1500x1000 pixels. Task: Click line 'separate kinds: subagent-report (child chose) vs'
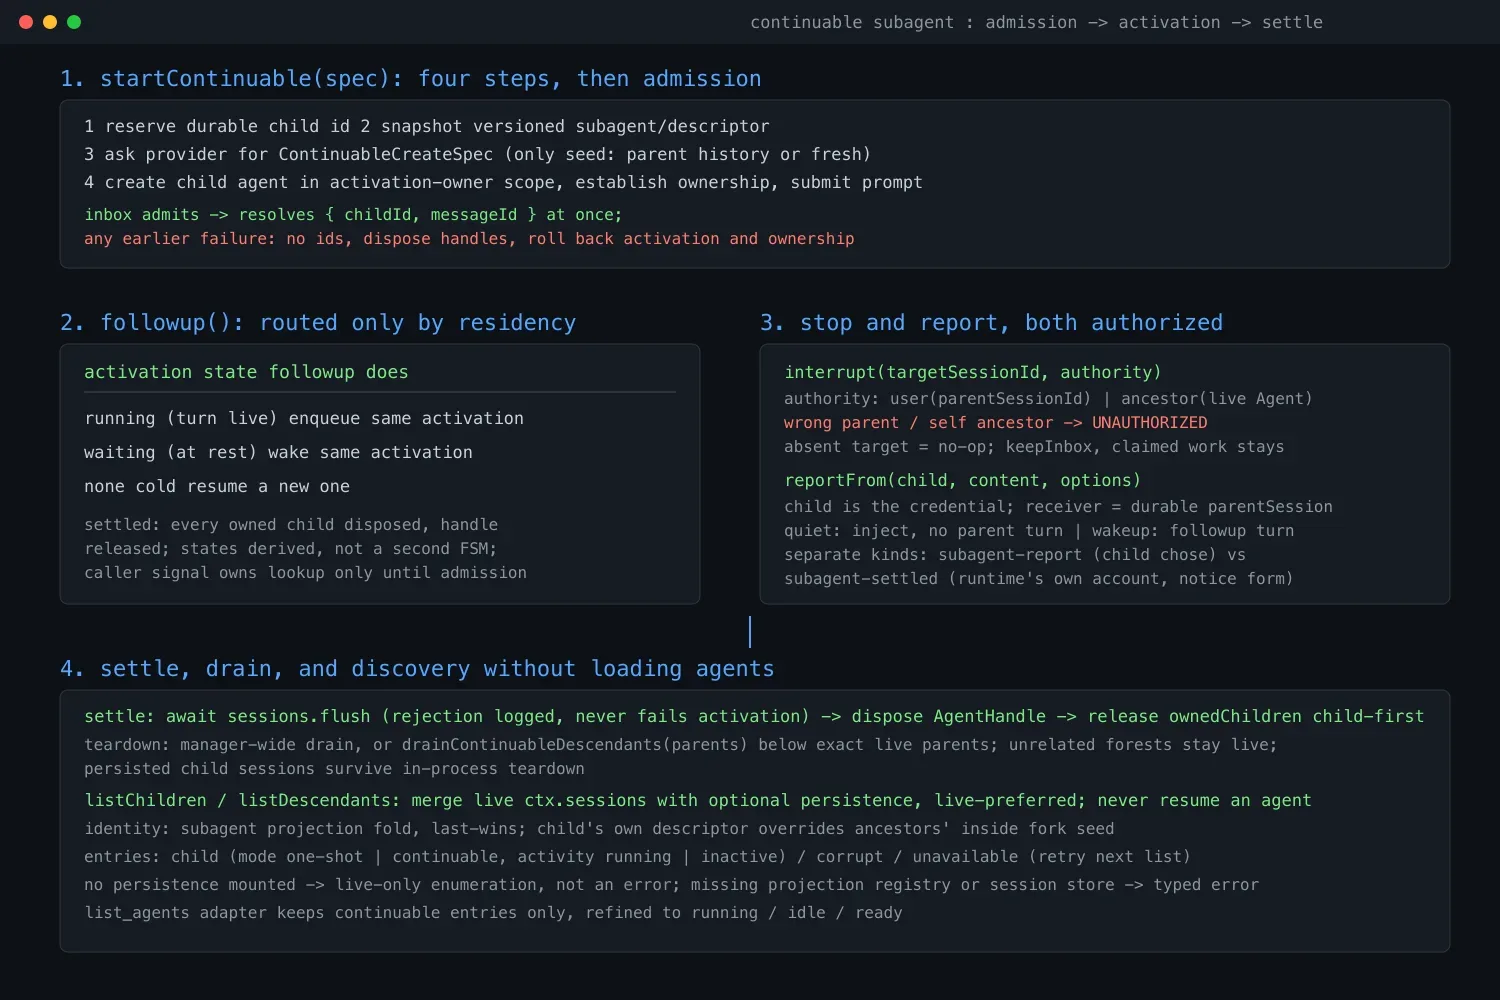pos(1015,554)
